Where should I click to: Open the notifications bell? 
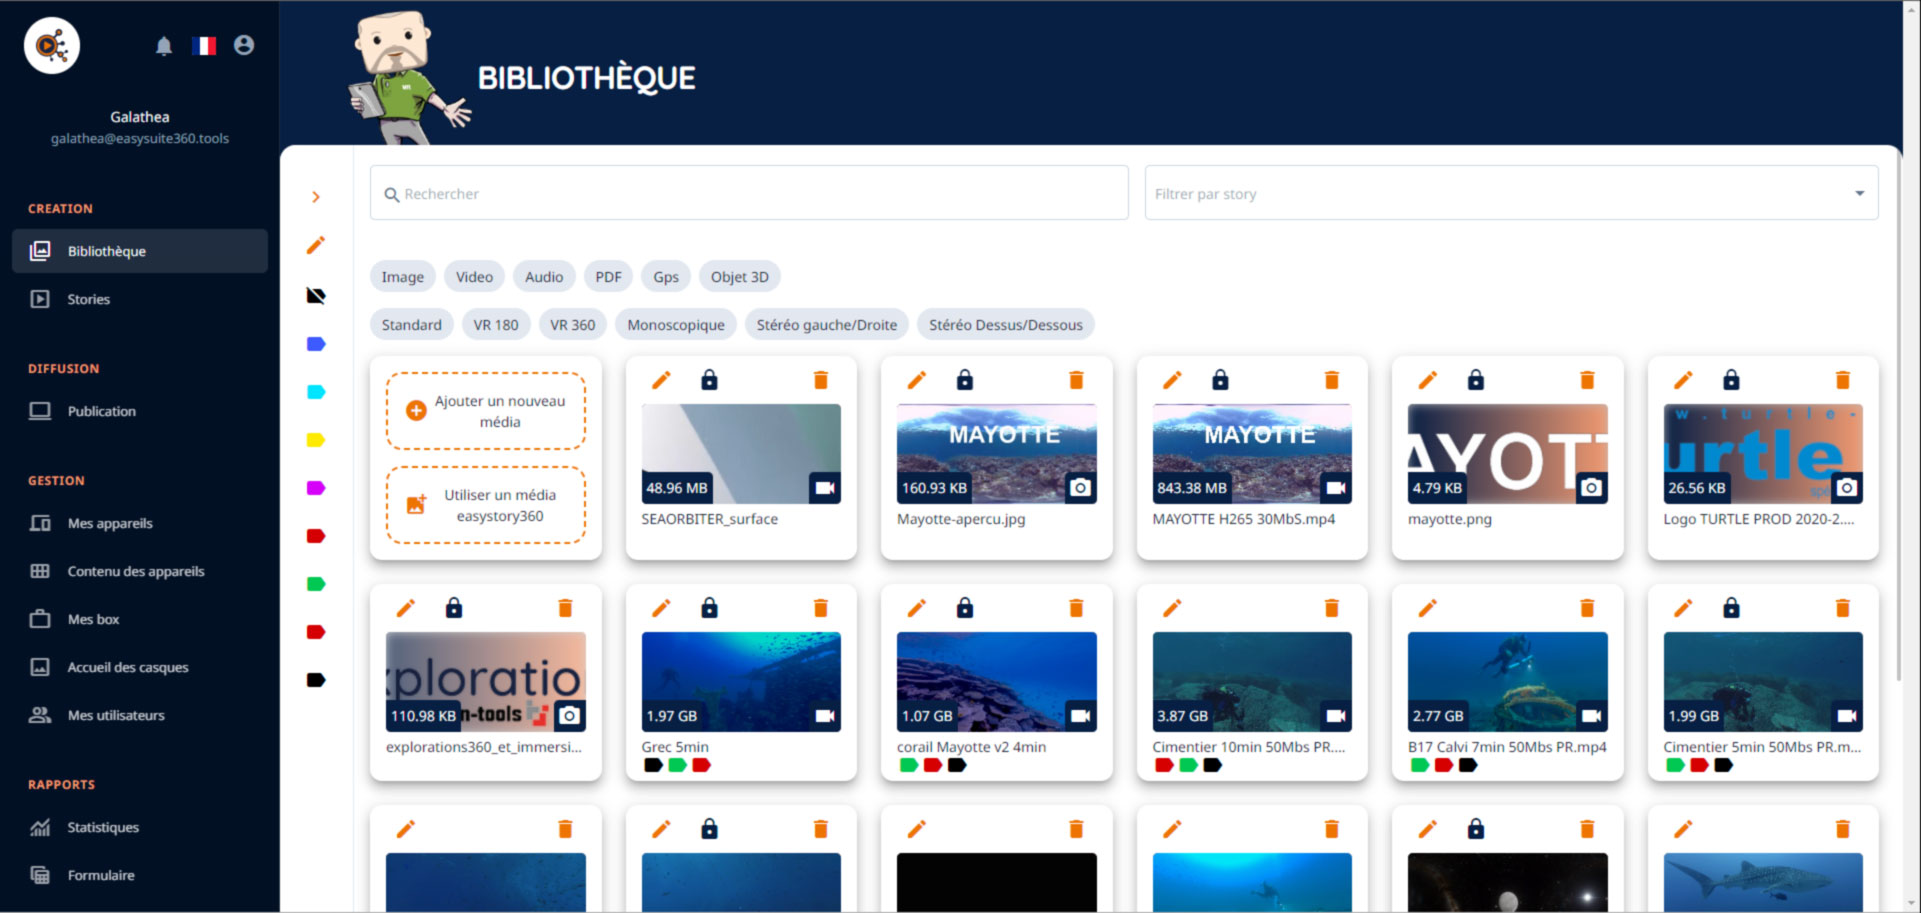click(164, 45)
